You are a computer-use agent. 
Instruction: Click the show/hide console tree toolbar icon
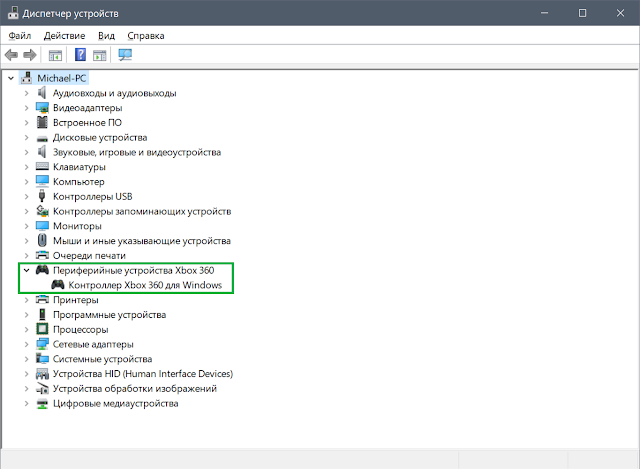click(55, 55)
